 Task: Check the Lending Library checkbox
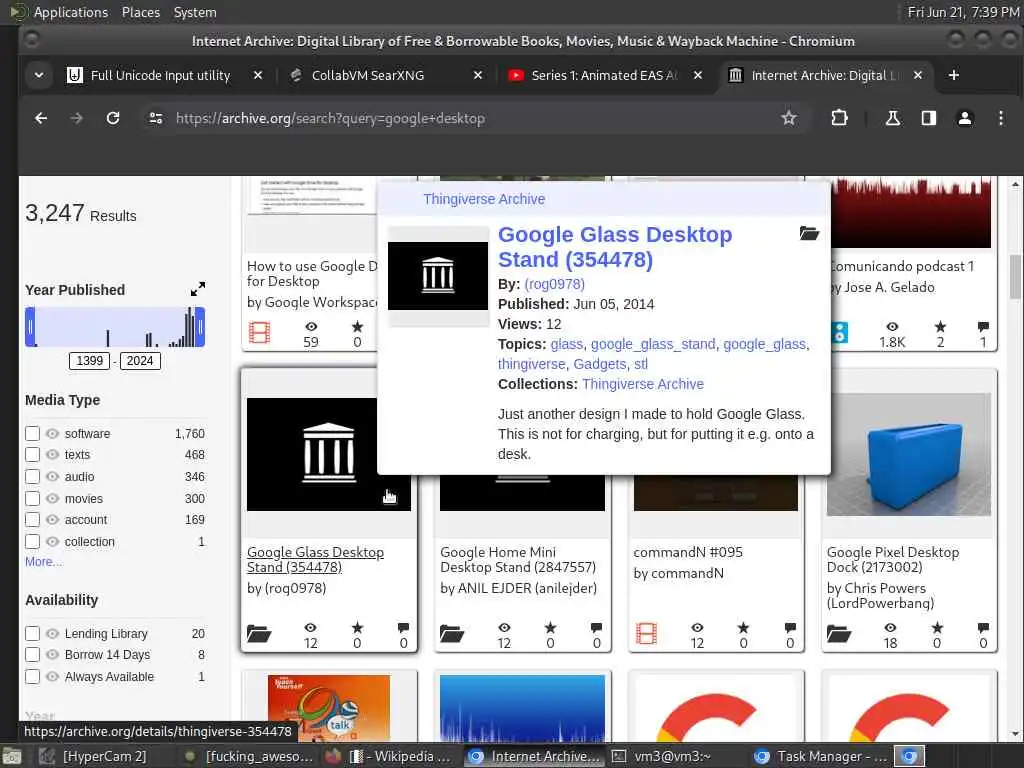[x=33, y=633]
